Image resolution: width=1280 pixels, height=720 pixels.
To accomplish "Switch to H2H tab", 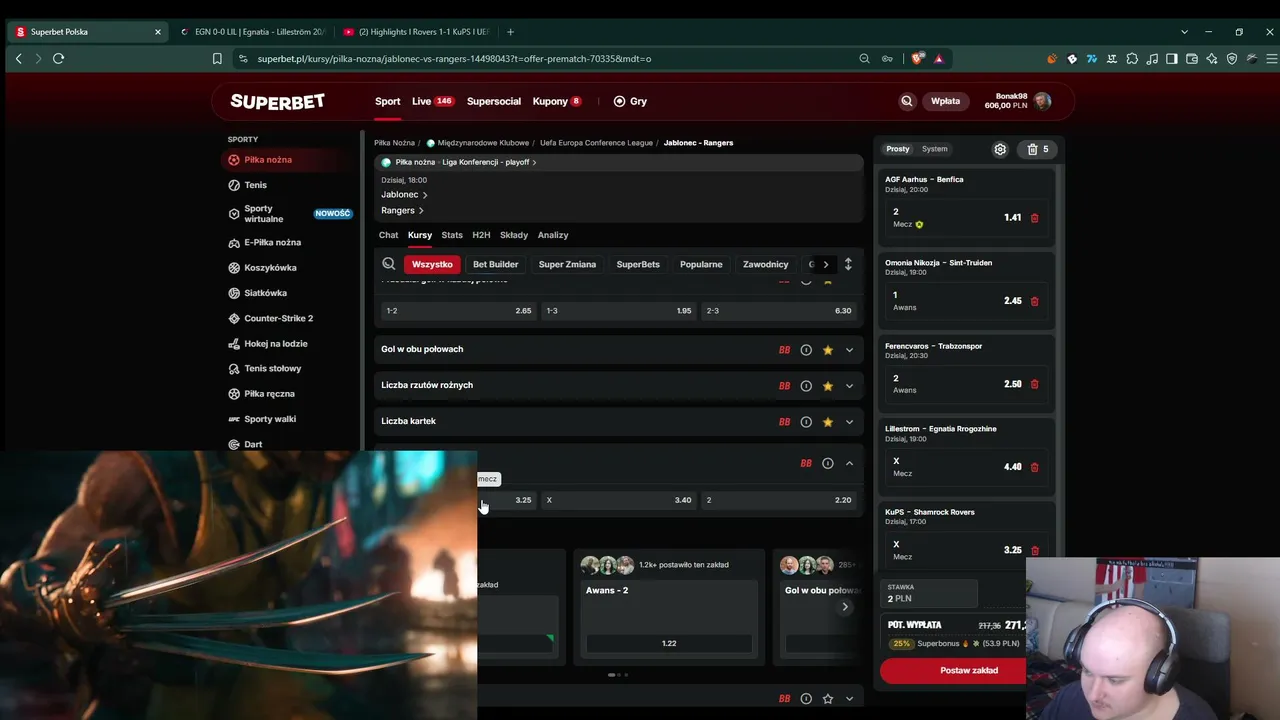I will click(481, 235).
